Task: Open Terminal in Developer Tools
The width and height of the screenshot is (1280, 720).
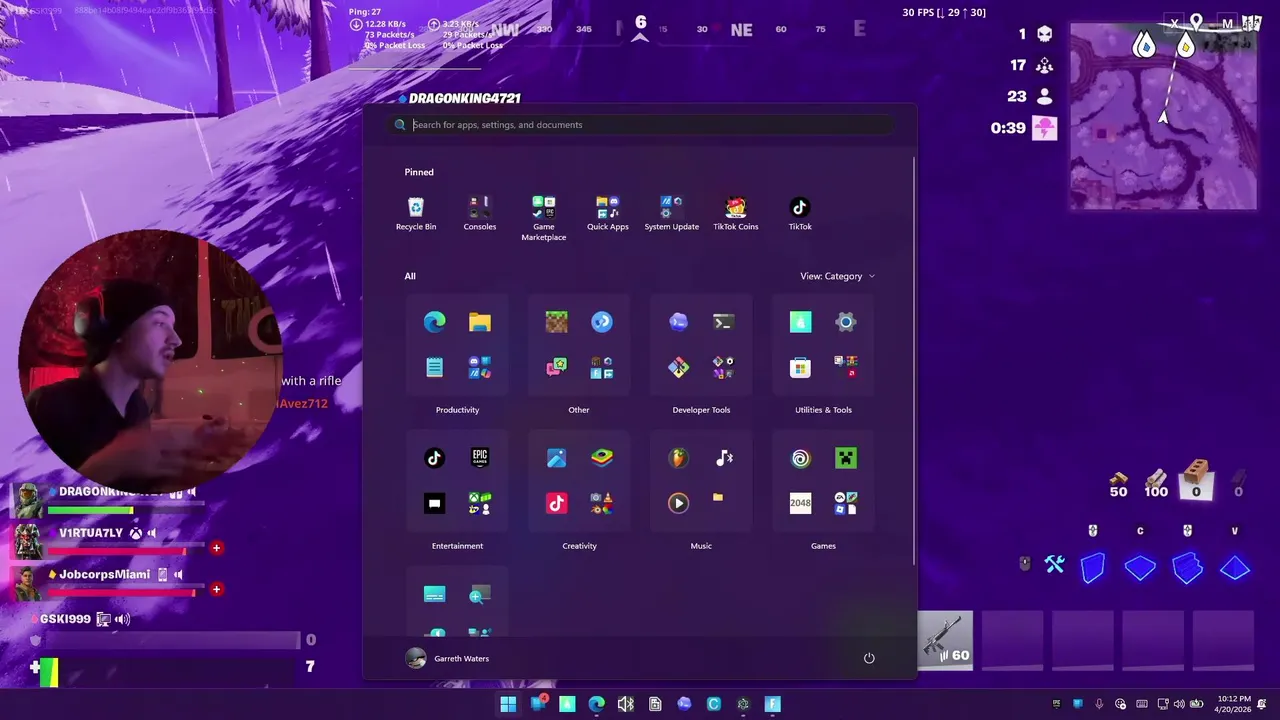Action: point(724,322)
